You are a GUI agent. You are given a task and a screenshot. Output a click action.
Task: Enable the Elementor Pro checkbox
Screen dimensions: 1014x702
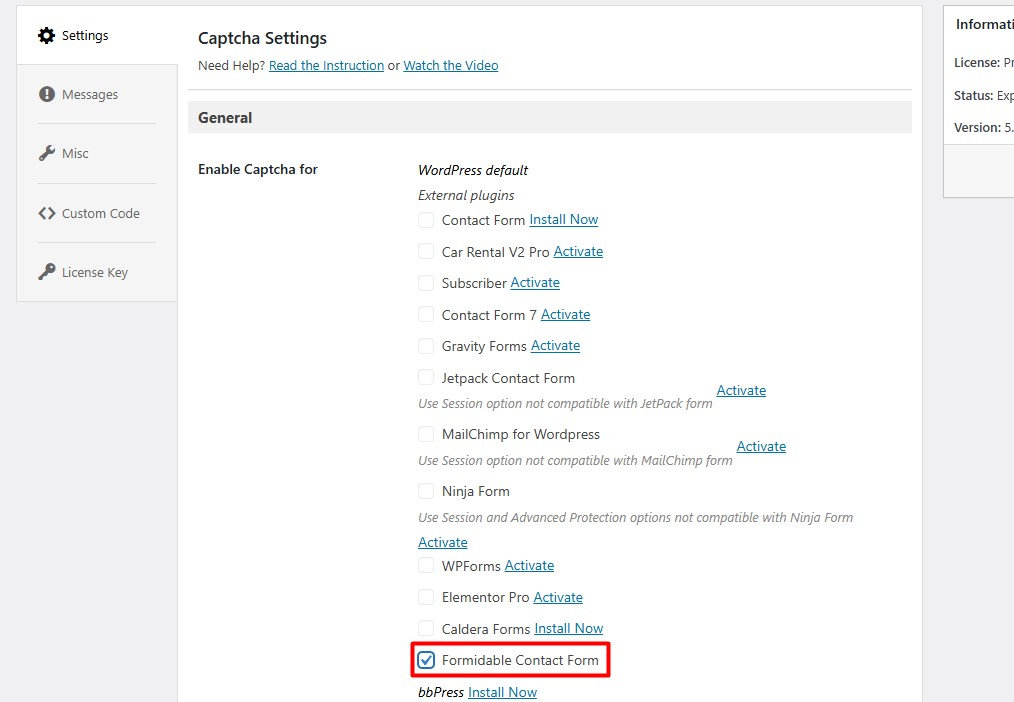pyautogui.click(x=426, y=597)
